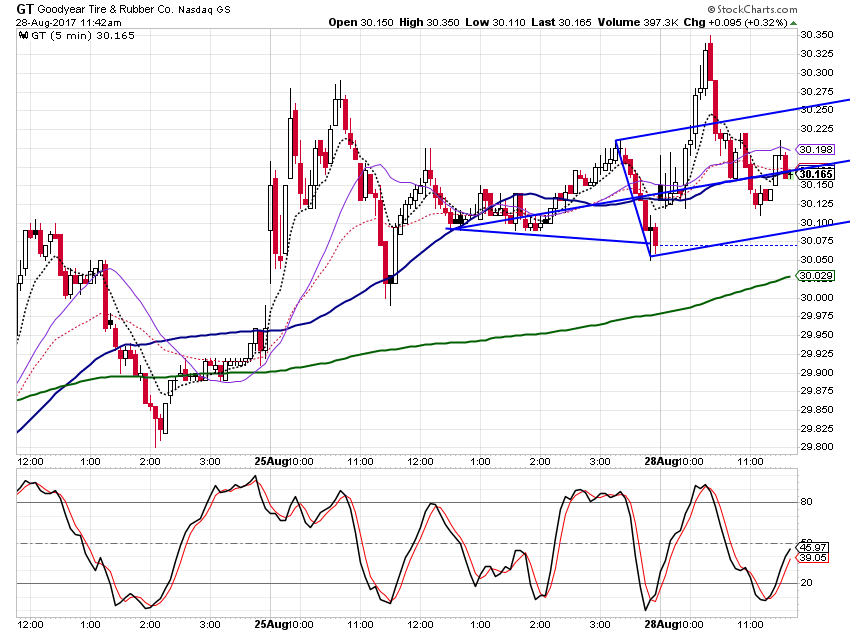Click the 45.97 stochastic value tag
The height and width of the screenshot is (633, 850).
click(x=813, y=548)
